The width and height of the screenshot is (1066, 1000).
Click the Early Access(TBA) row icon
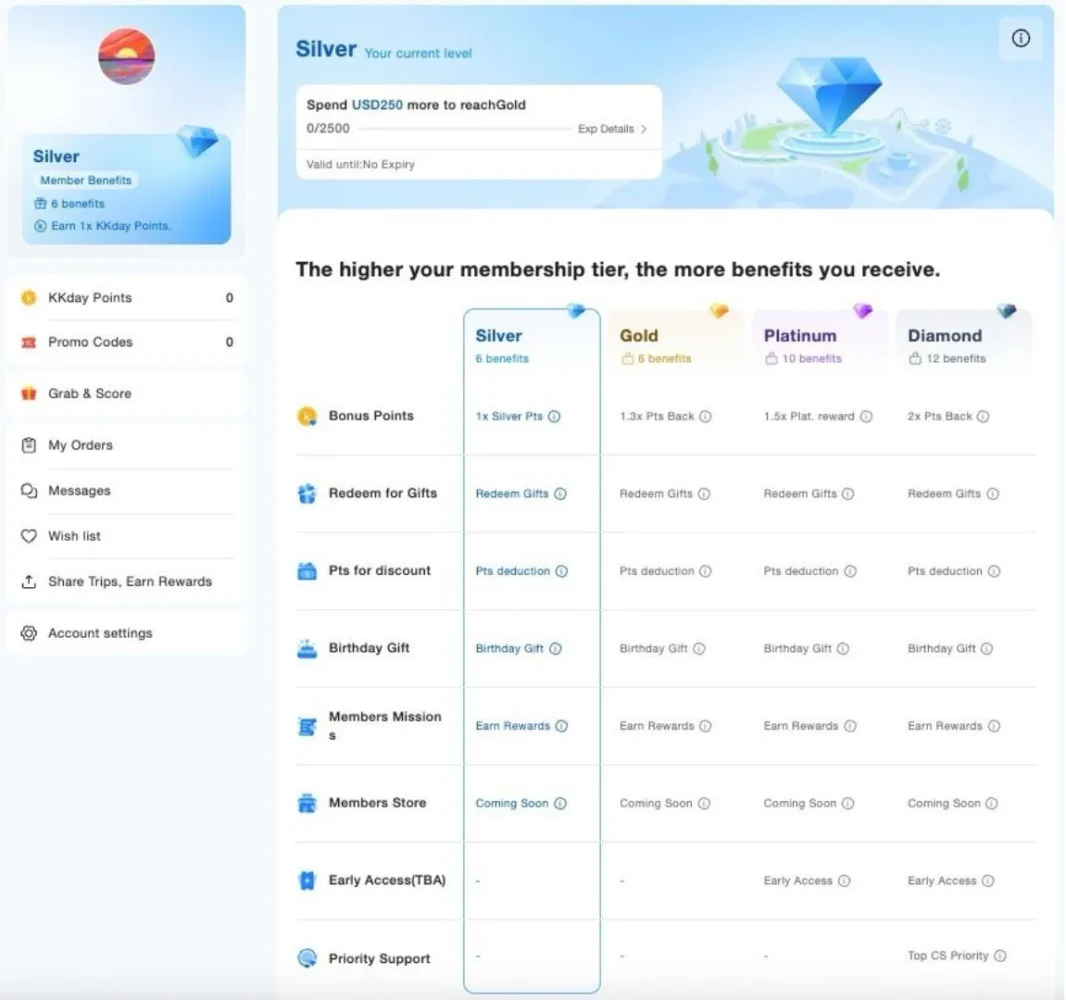tap(307, 881)
